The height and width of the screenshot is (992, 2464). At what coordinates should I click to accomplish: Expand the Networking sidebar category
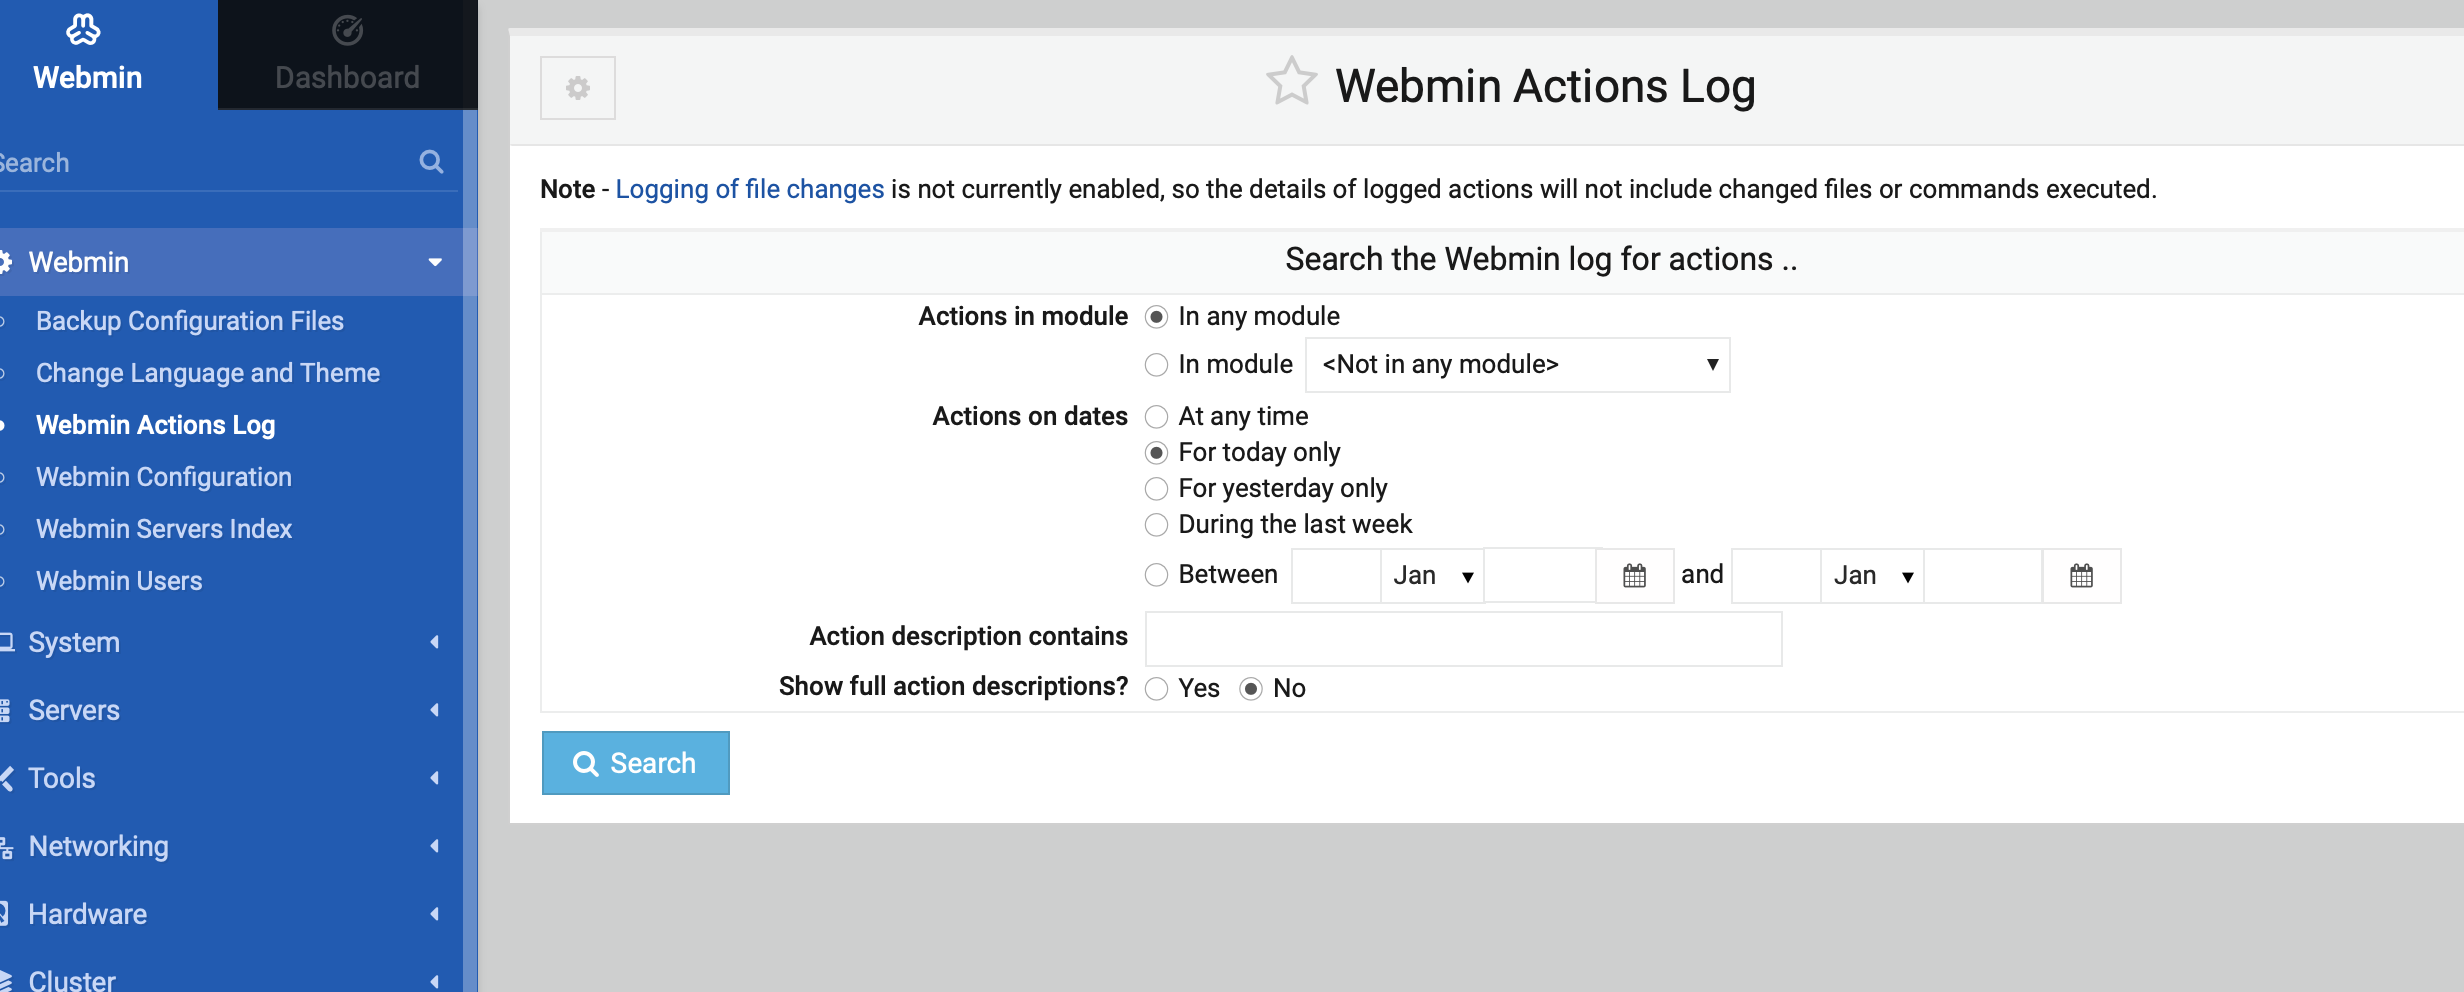click(231, 846)
